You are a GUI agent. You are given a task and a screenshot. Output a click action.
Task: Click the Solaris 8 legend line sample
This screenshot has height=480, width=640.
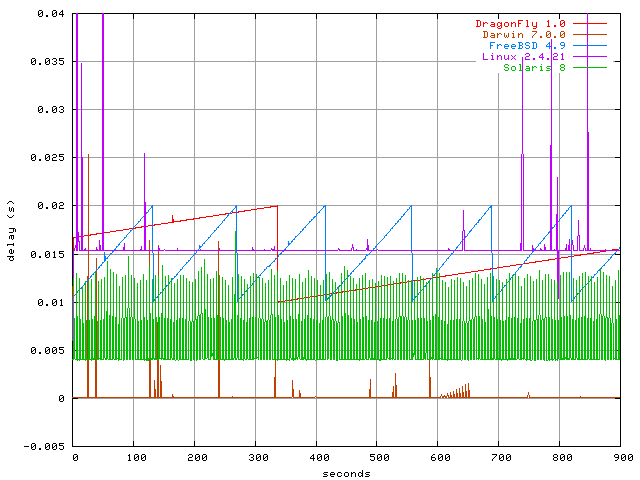coord(590,68)
